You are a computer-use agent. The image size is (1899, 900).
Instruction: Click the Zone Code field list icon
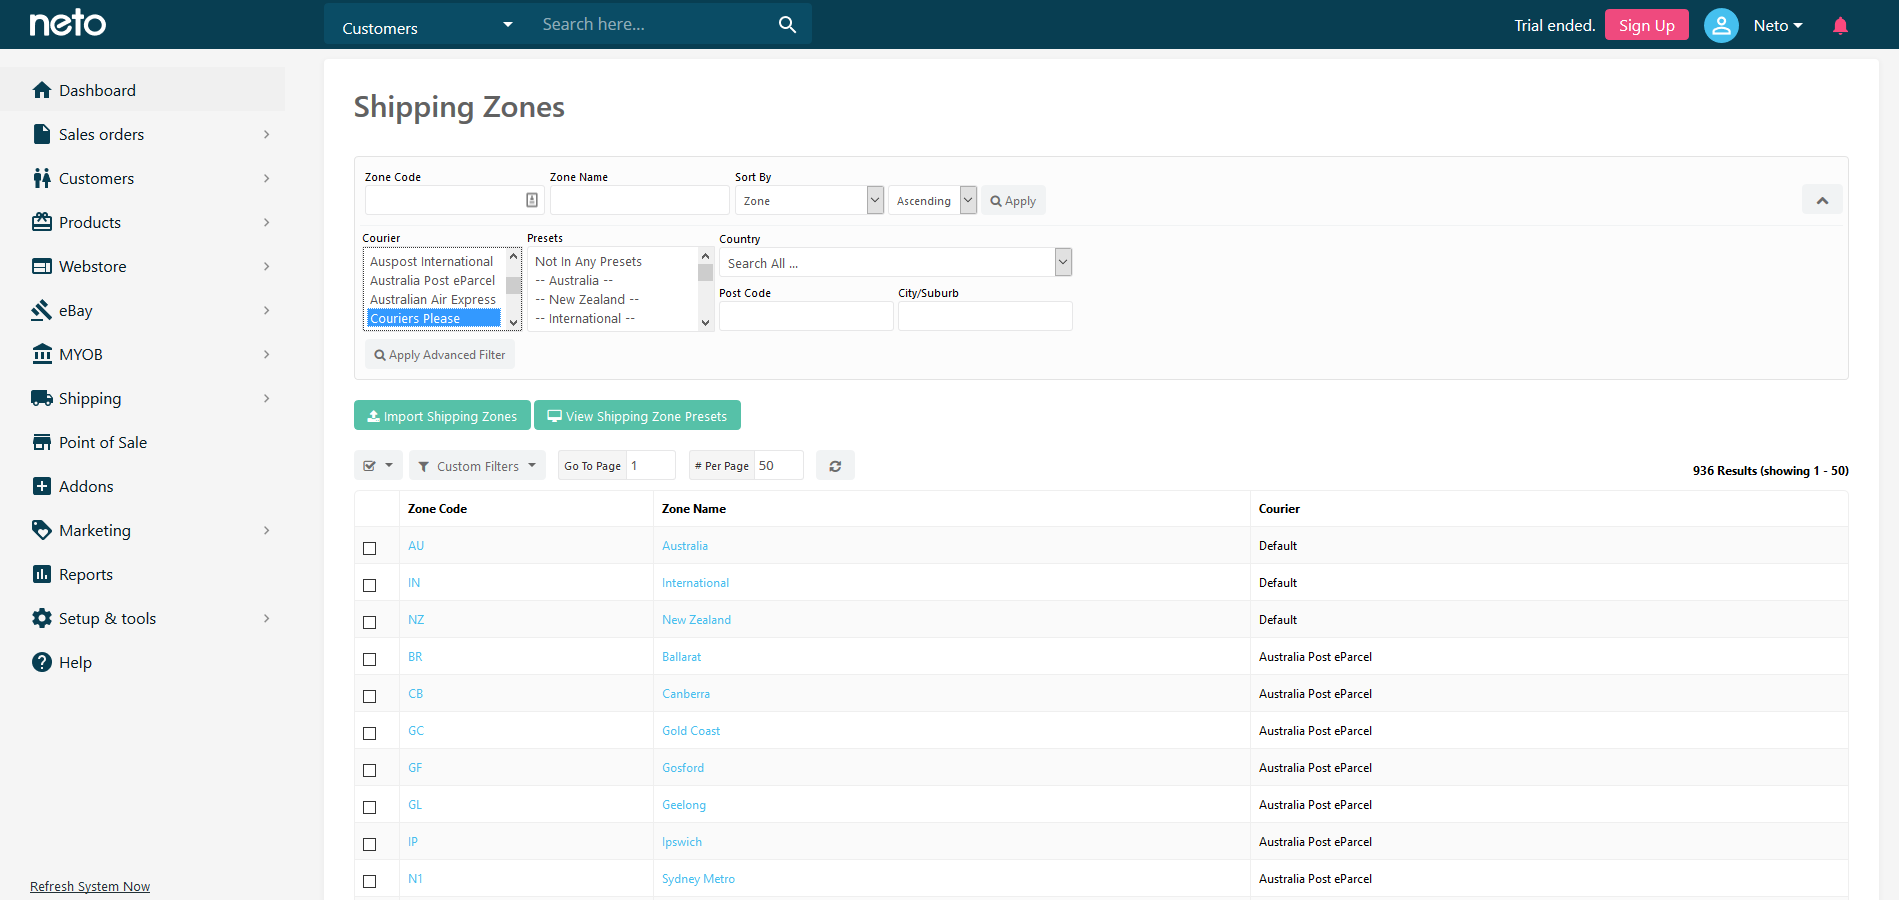[x=532, y=200]
